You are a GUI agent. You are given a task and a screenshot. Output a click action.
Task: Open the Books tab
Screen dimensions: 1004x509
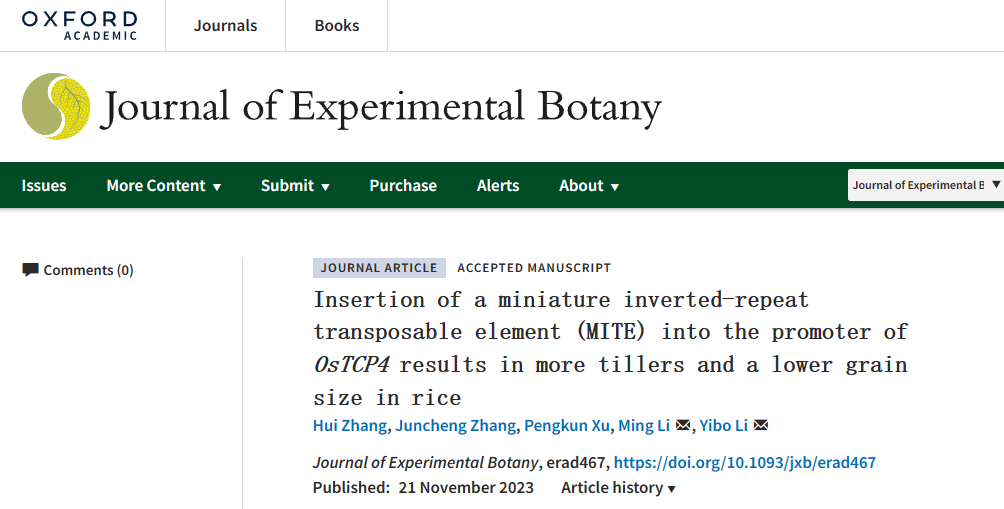point(337,26)
